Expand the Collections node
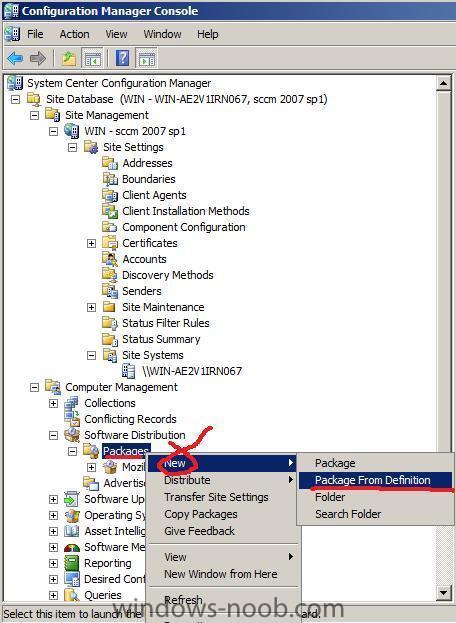Viewport: 456px width, 623px height. point(54,403)
